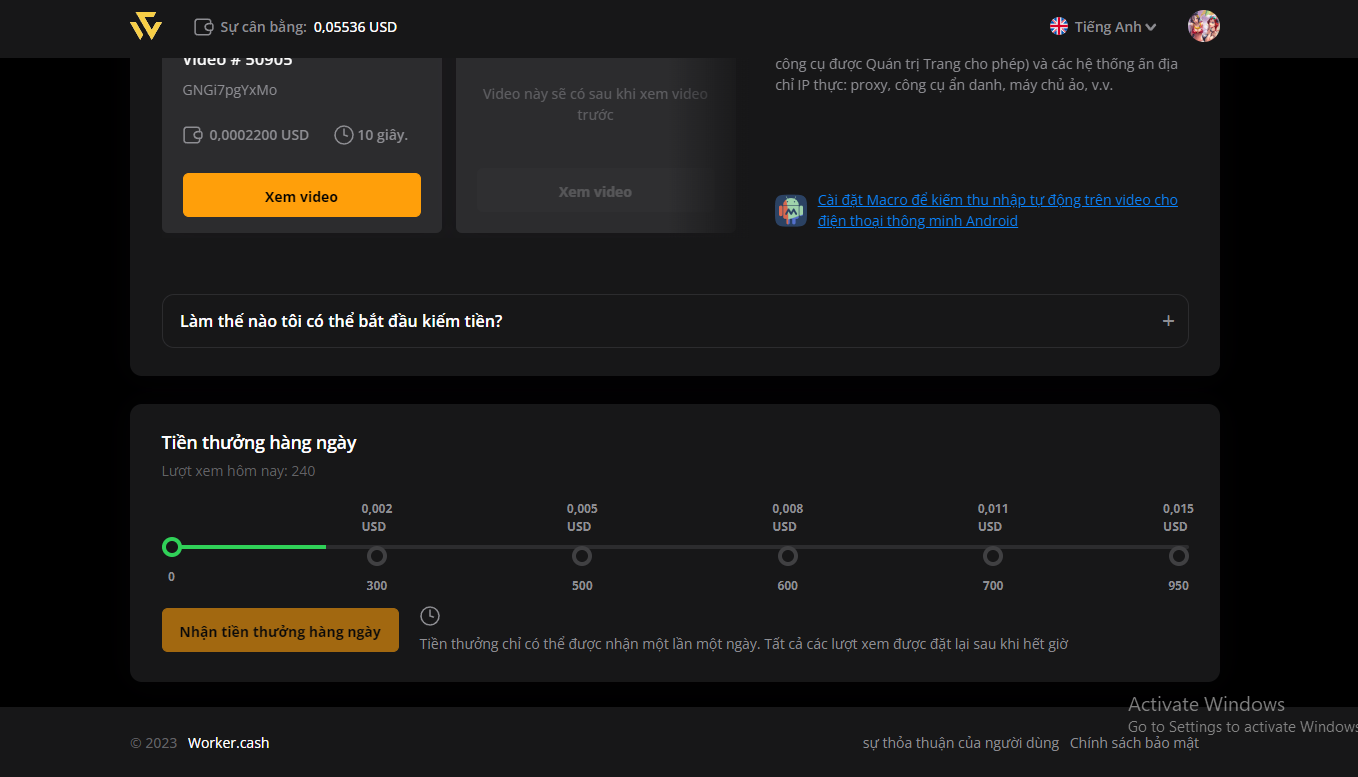Click the Android Macro app icon
This screenshot has width=1358, height=777.
[790, 210]
